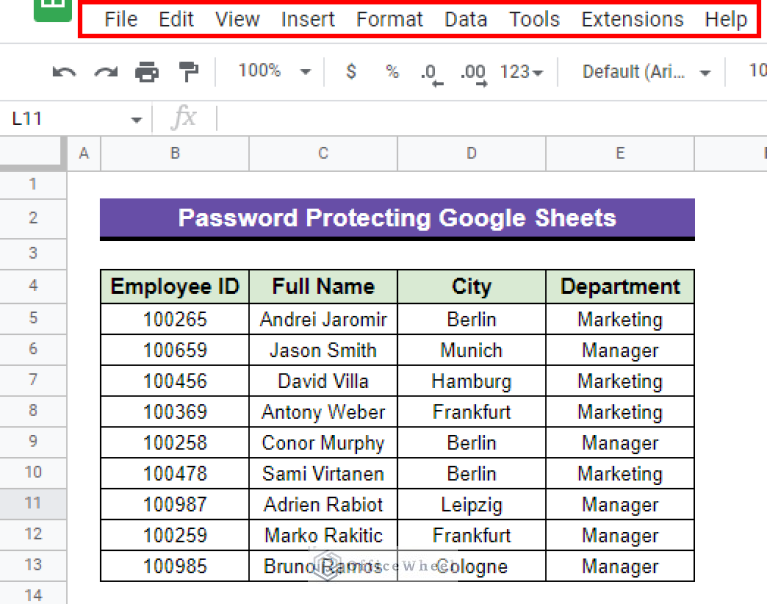Select Marketing cell in Andrei Jaromir row
This screenshot has width=767, height=604.
point(620,319)
